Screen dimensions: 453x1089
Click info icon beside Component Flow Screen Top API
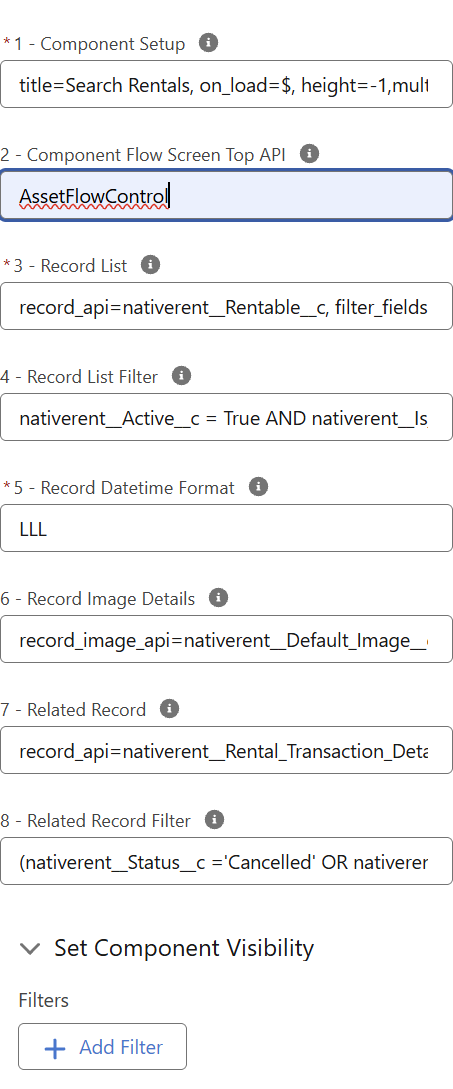pyautogui.click(x=309, y=154)
